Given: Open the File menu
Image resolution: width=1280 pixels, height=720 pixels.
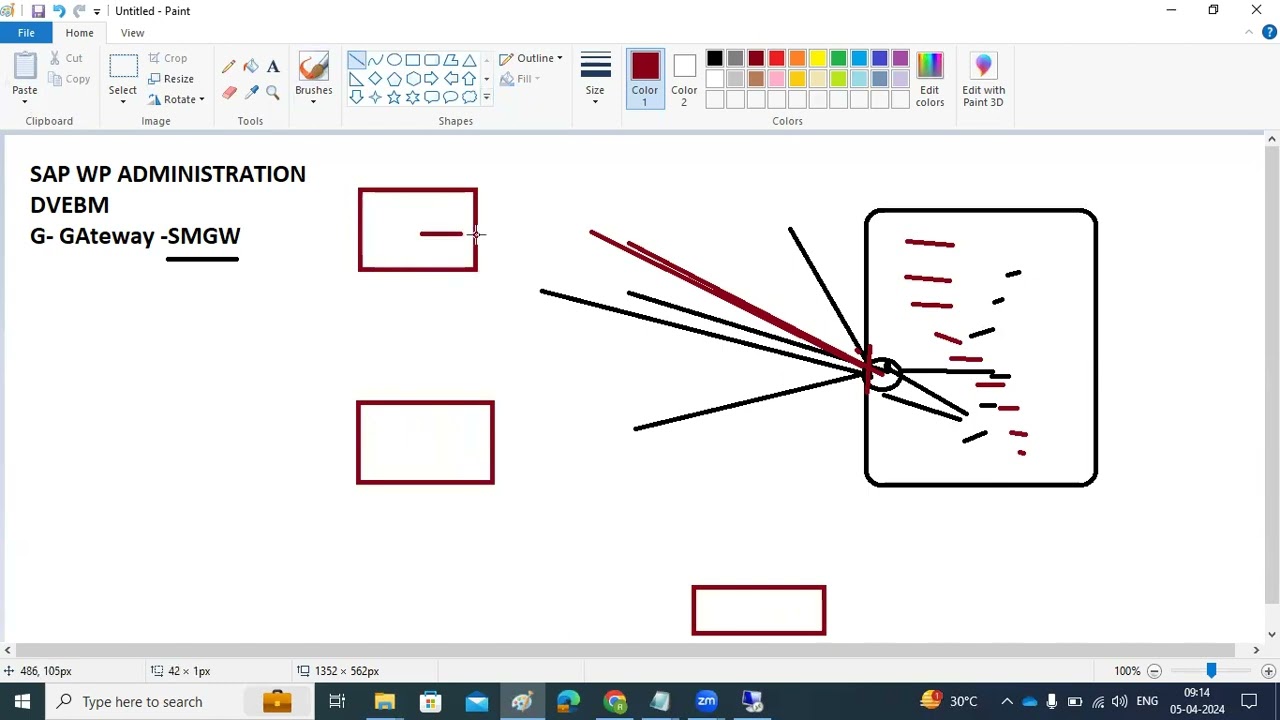Looking at the screenshot, I should coord(26,33).
